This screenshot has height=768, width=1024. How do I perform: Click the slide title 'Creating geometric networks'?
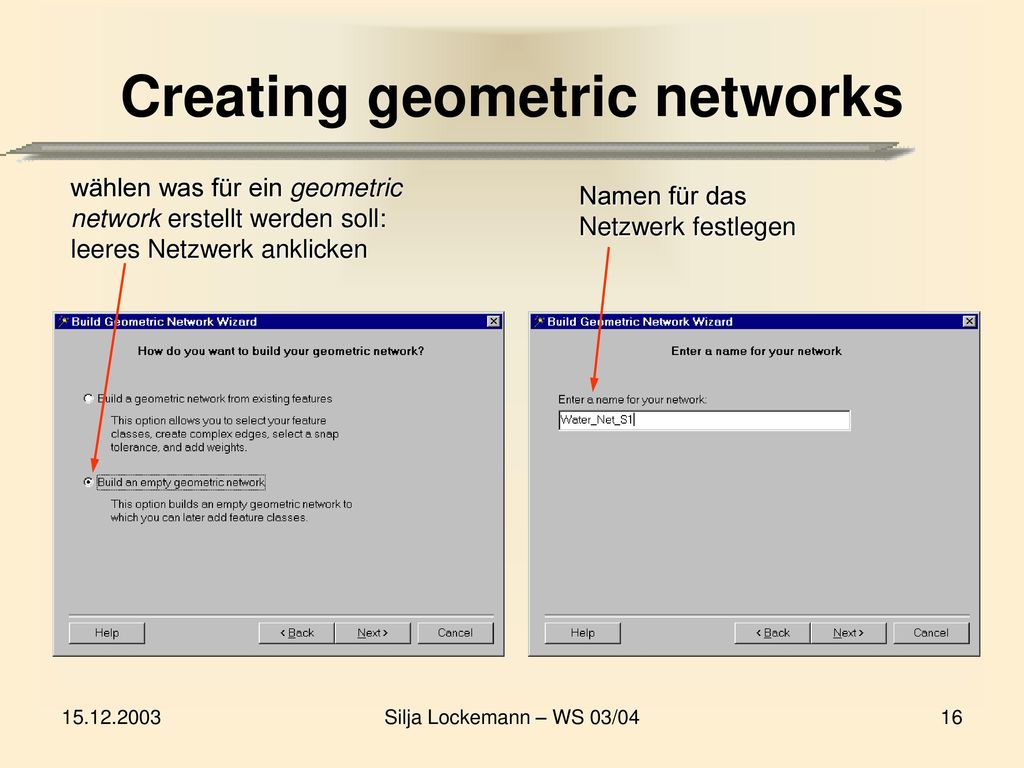512,97
